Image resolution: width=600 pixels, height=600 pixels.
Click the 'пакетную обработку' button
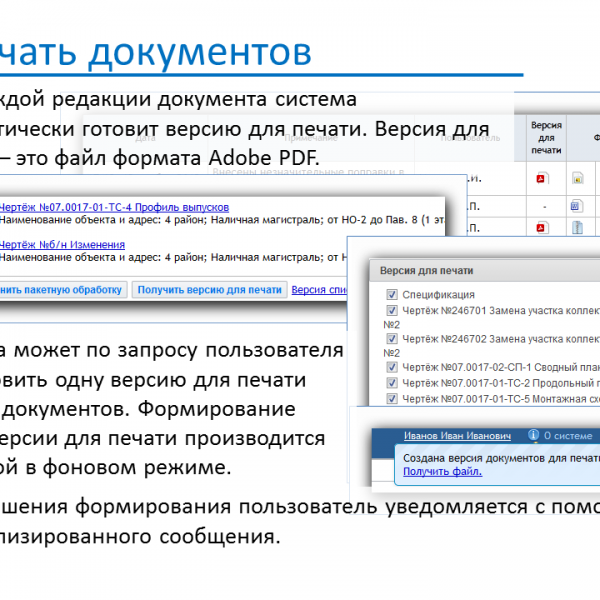pos(62,289)
